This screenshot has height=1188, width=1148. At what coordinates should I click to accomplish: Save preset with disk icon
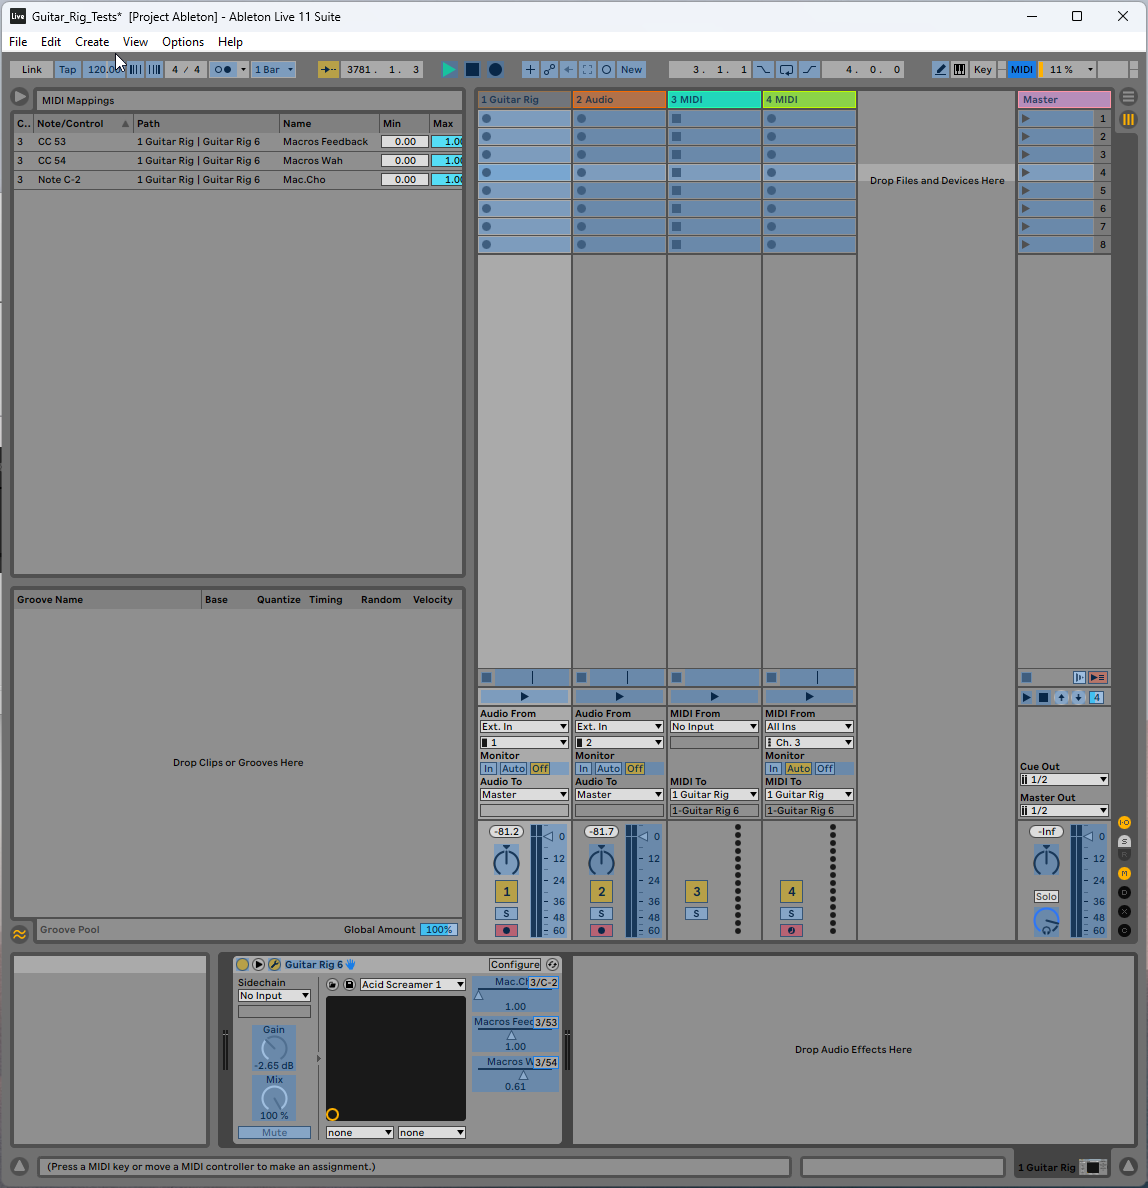[x=349, y=984]
